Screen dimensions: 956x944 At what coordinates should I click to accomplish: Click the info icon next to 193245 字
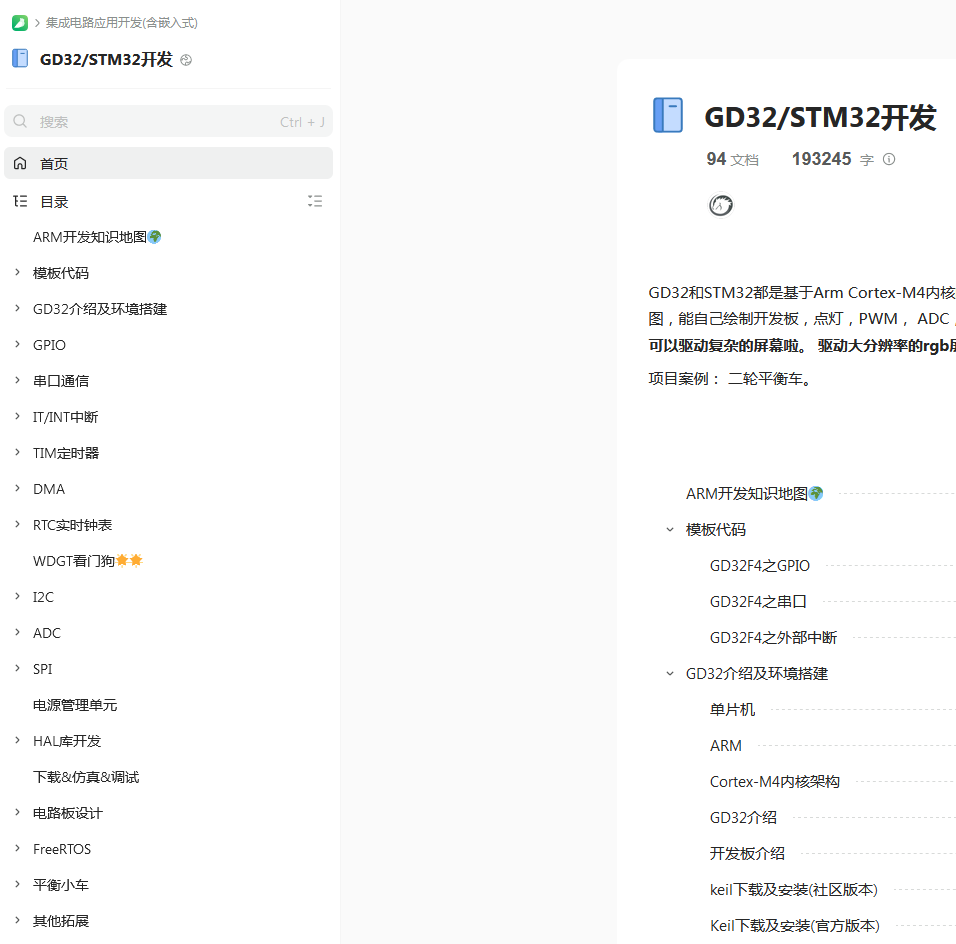coord(889,159)
